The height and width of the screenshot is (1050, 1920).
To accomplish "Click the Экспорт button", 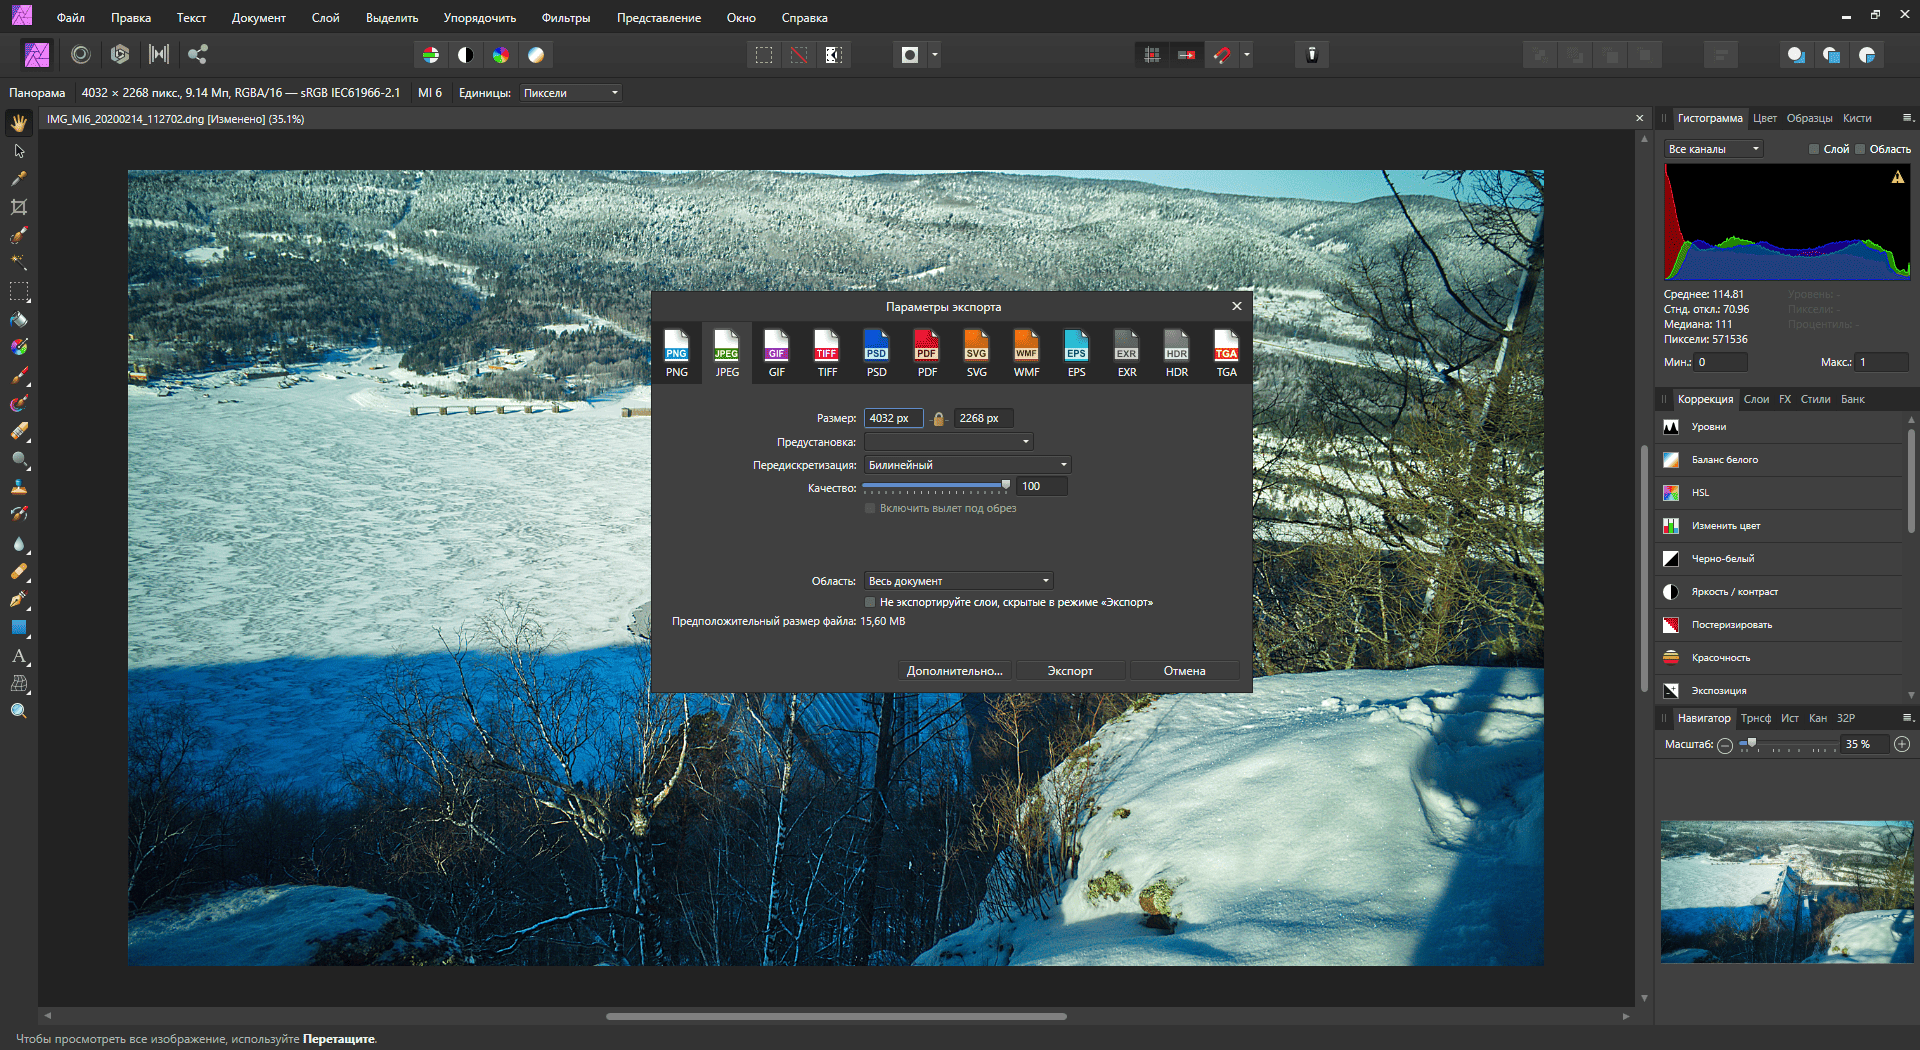I will pos(1070,671).
